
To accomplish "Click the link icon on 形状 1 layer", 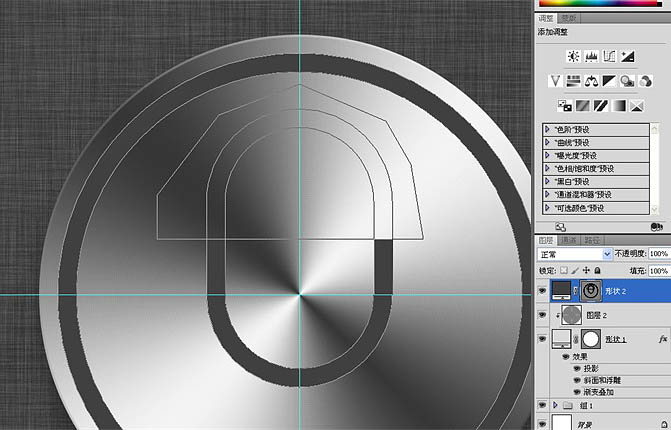I will tap(576, 339).
